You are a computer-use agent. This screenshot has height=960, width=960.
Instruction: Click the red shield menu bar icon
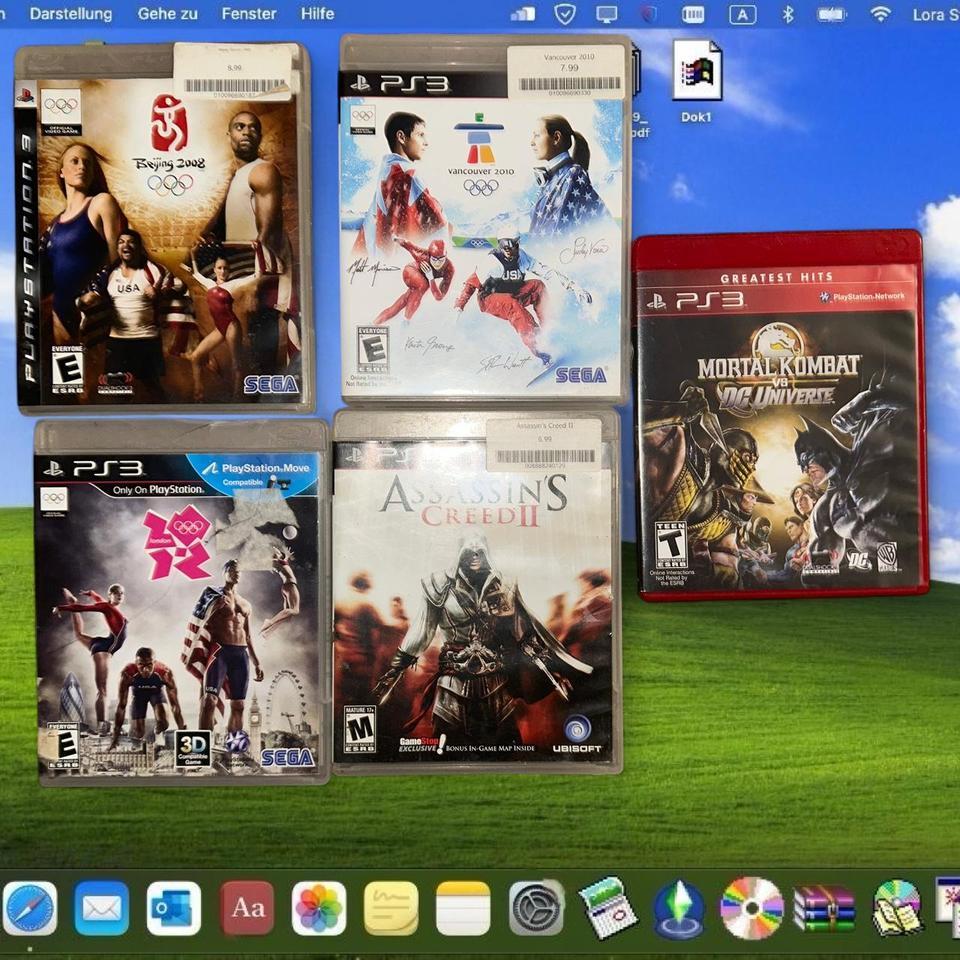click(x=648, y=13)
